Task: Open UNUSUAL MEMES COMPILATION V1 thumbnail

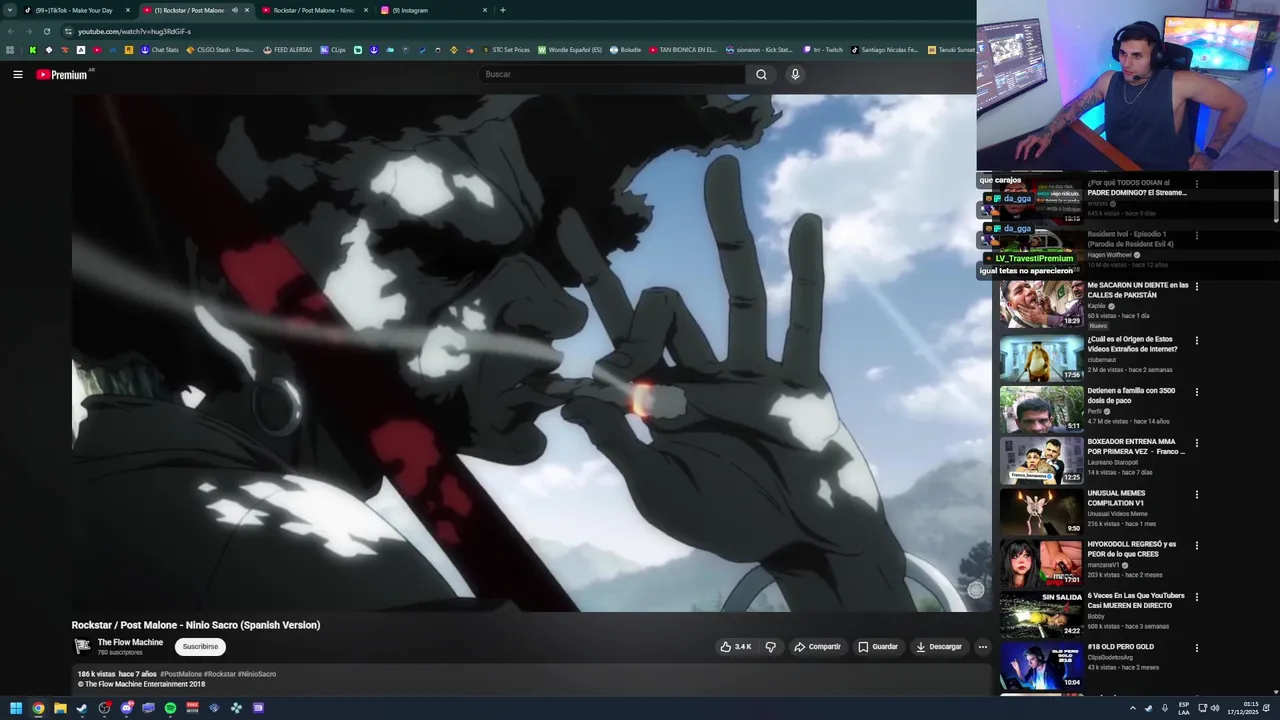Action: tap(1041, 512)
